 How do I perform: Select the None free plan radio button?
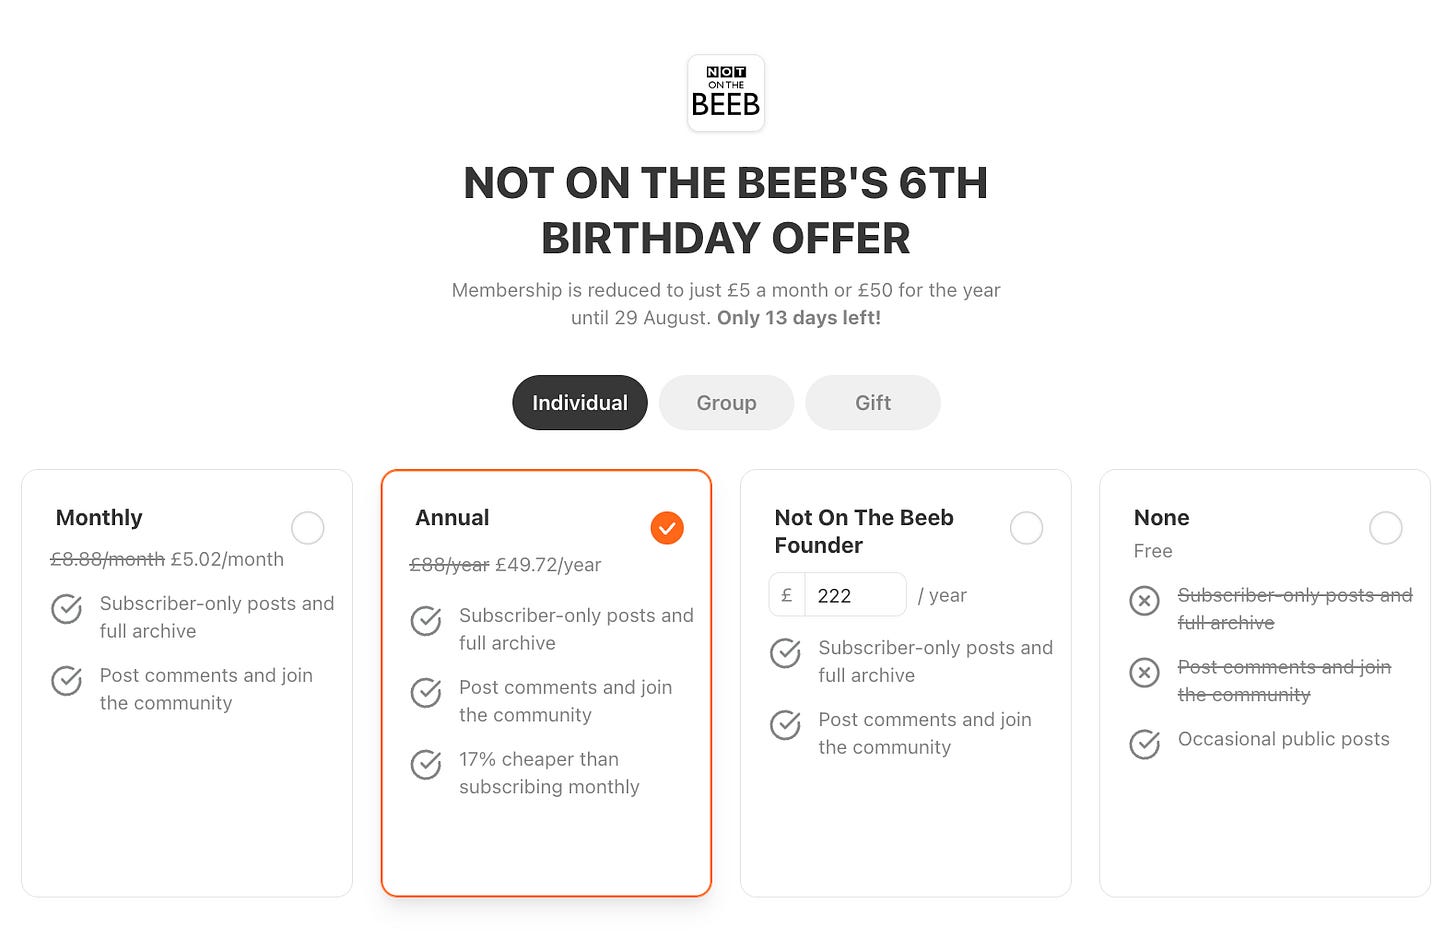(1386, 528)
